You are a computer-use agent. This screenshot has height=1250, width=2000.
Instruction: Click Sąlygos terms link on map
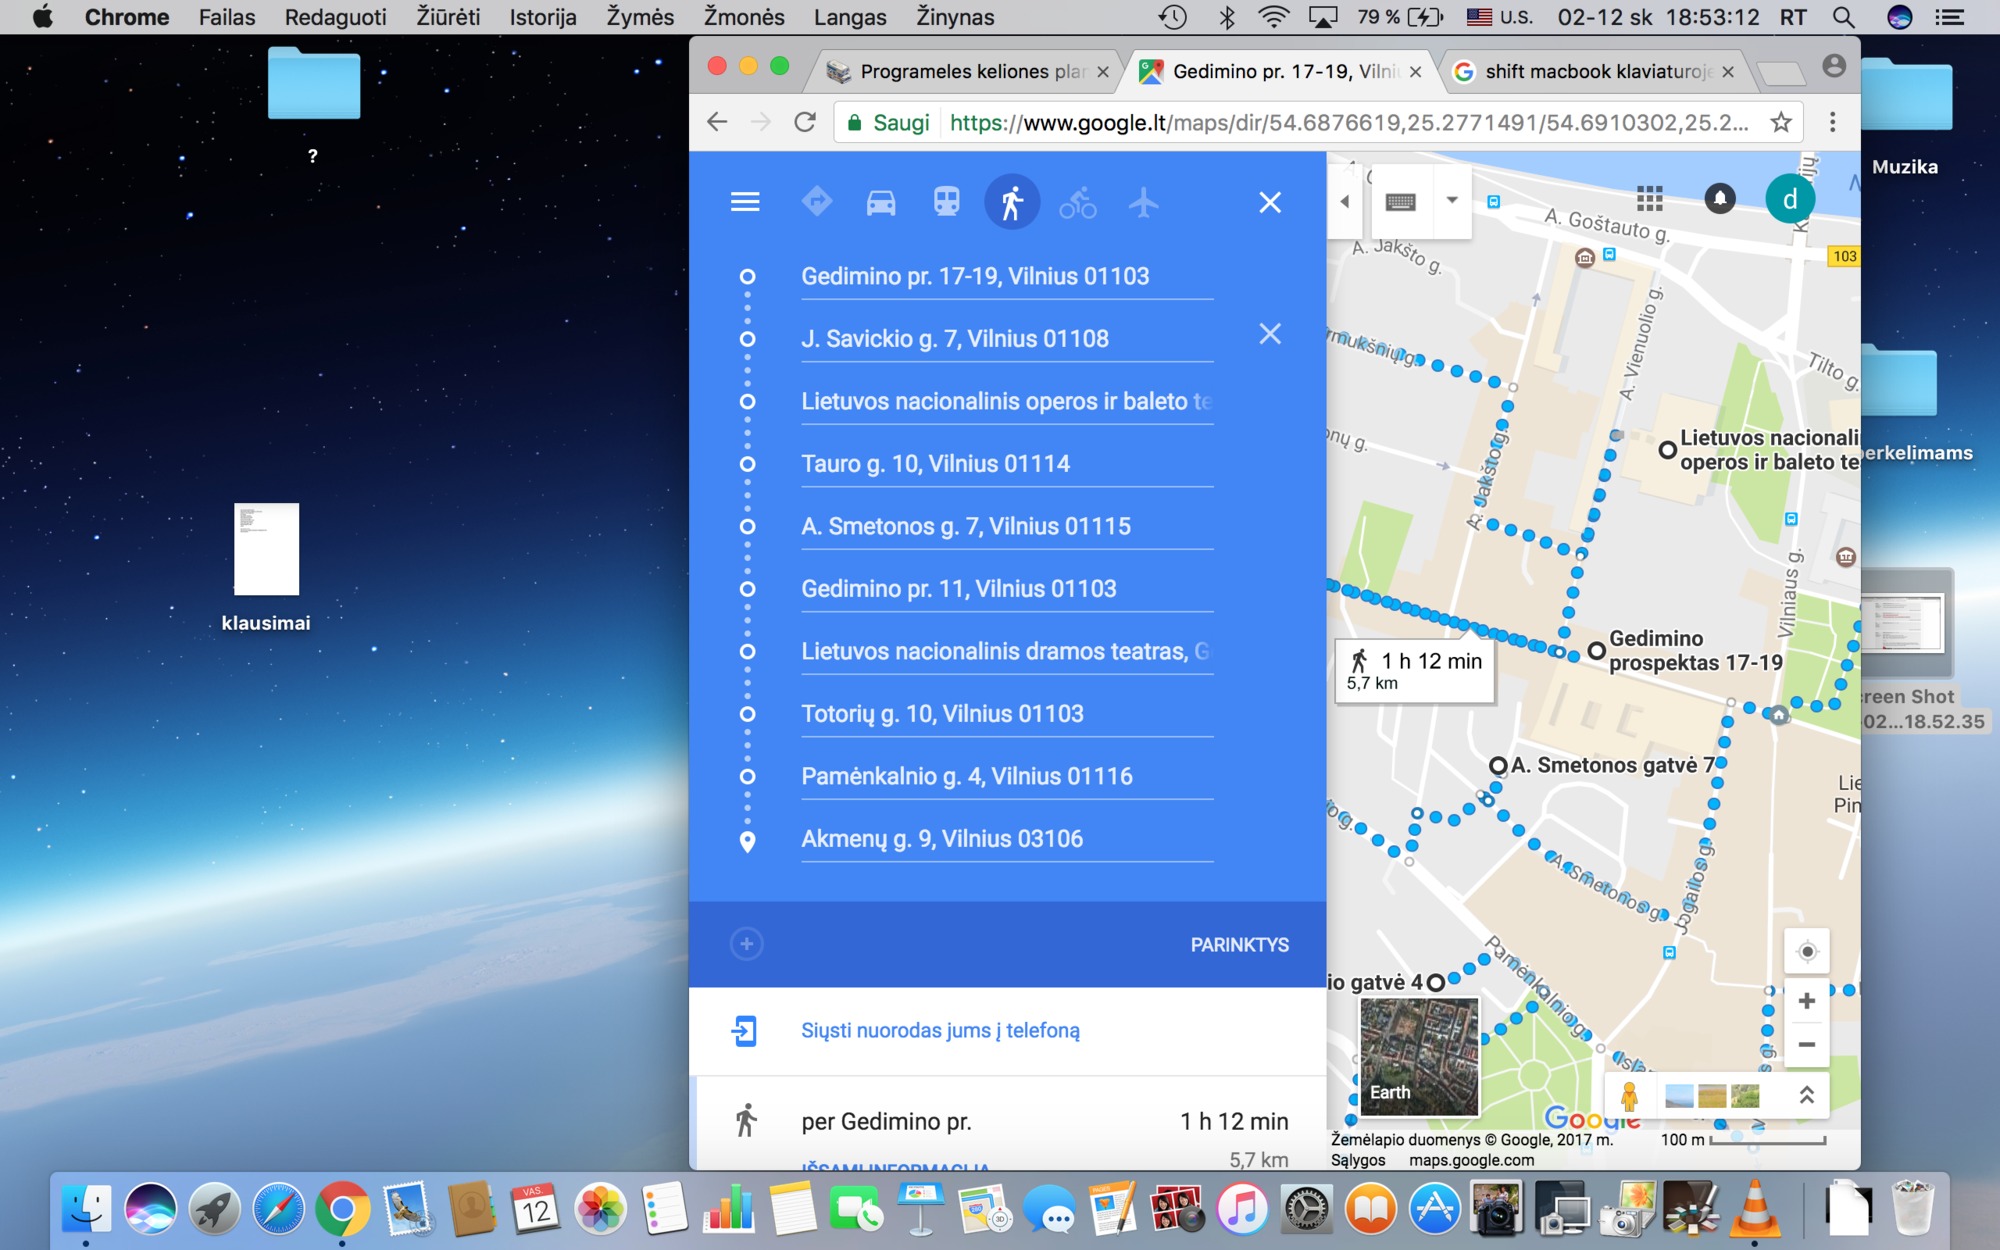point(1358,1161)
